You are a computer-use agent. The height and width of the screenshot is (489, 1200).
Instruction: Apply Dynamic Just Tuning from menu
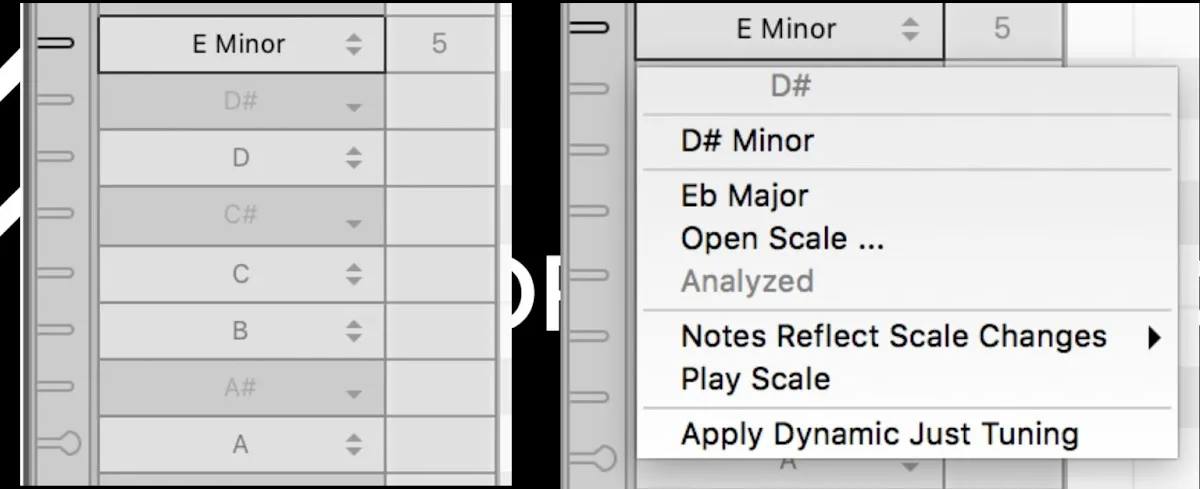(x=879, y=435)
